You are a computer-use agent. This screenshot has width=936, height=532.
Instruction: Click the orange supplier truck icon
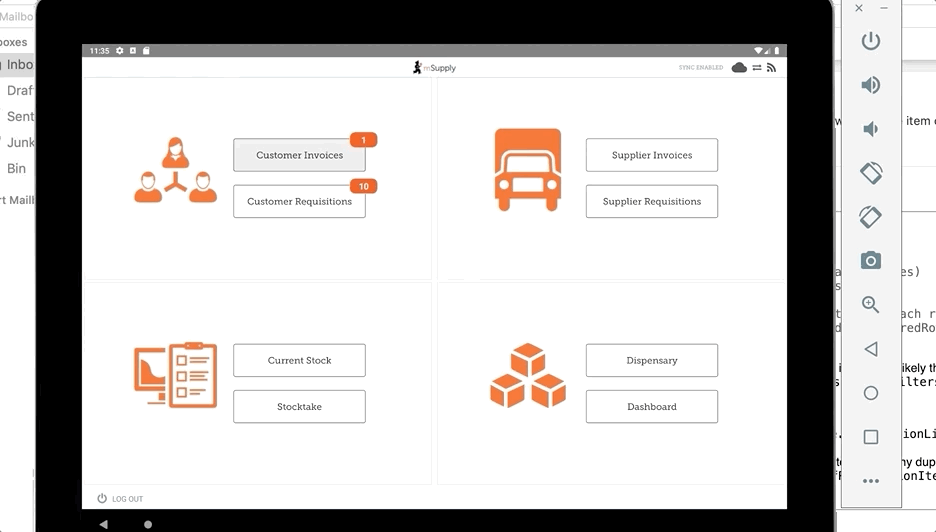(528, 170)
